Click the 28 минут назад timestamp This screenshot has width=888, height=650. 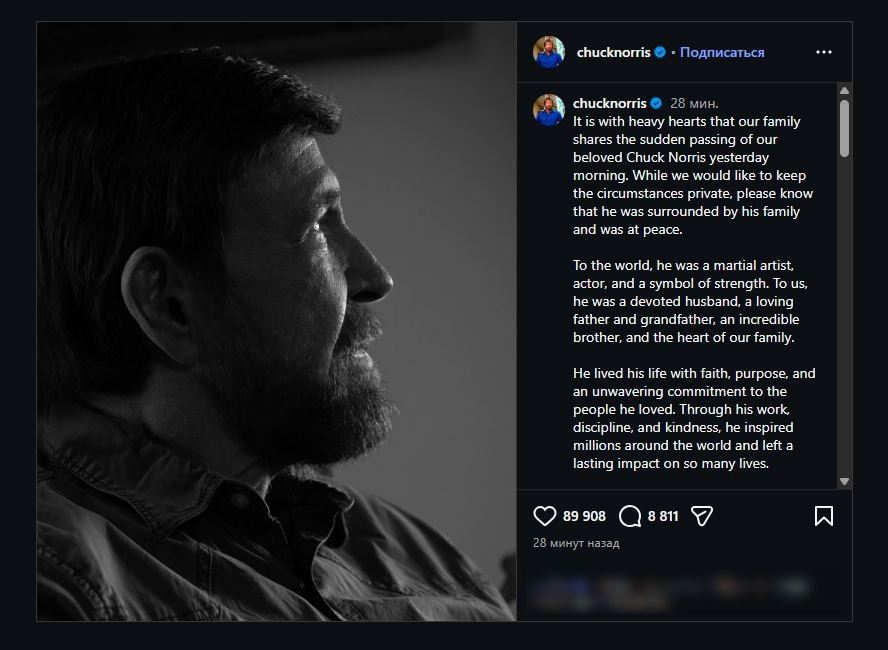pos(576,543)
